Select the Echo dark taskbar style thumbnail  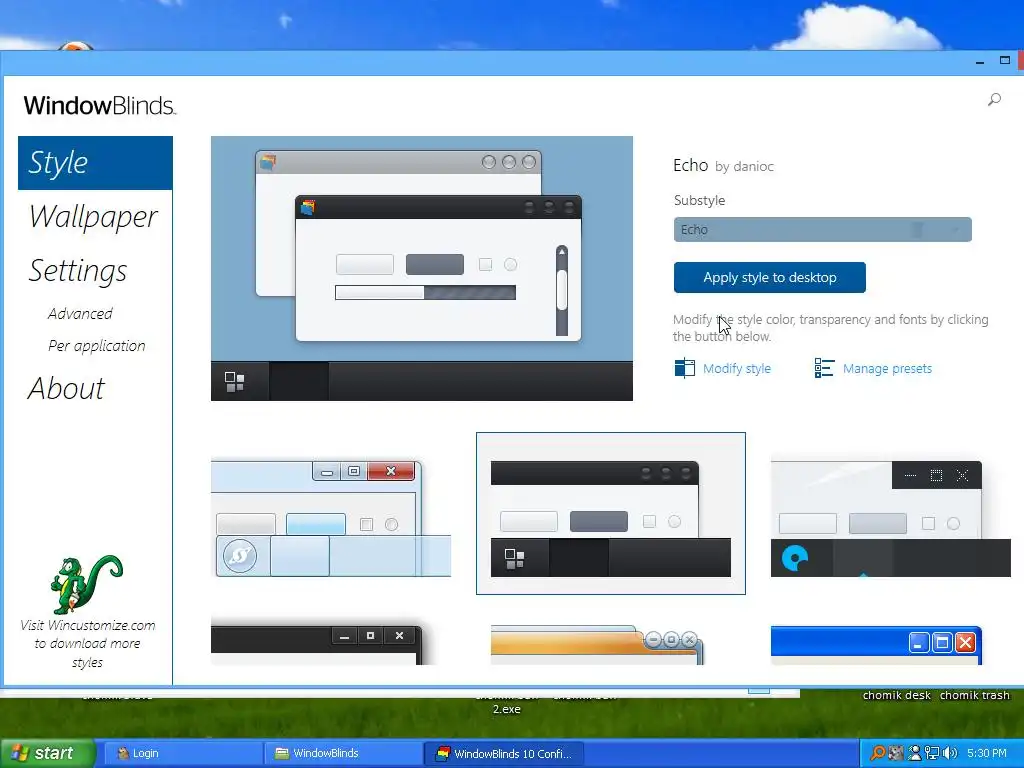coord(611,513)
